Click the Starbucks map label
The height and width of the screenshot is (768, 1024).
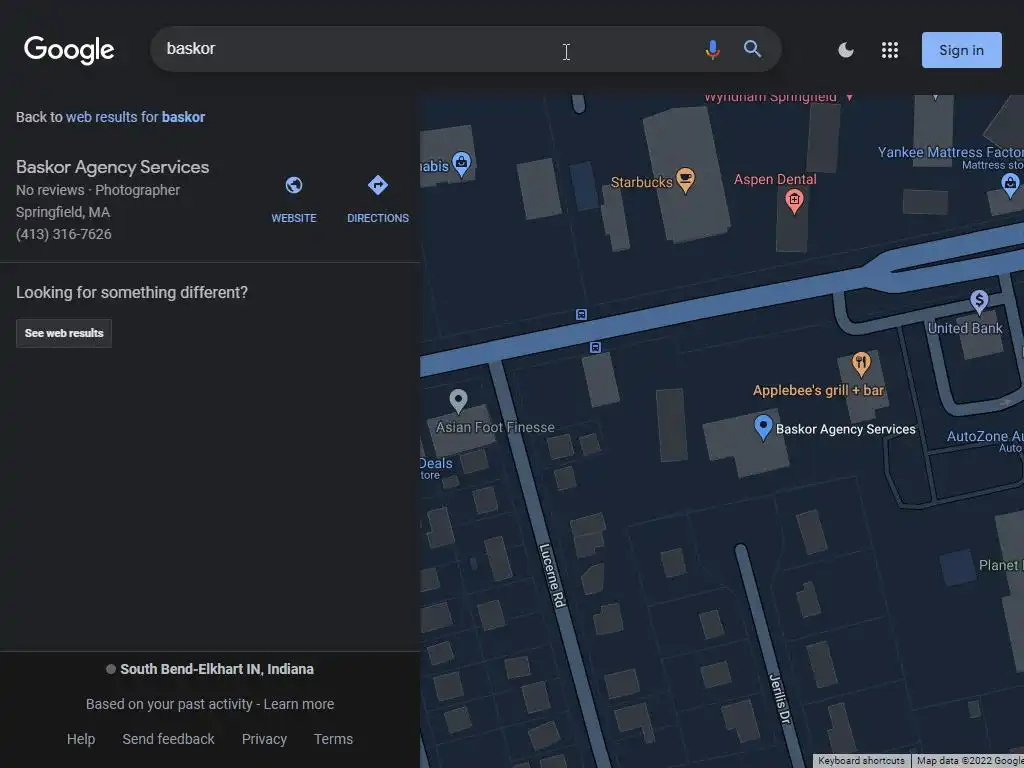coord(641,182)
